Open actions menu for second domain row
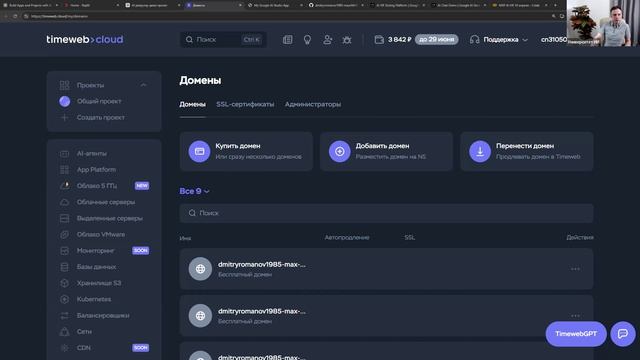The image size is (640, 360). click(575, 316)
